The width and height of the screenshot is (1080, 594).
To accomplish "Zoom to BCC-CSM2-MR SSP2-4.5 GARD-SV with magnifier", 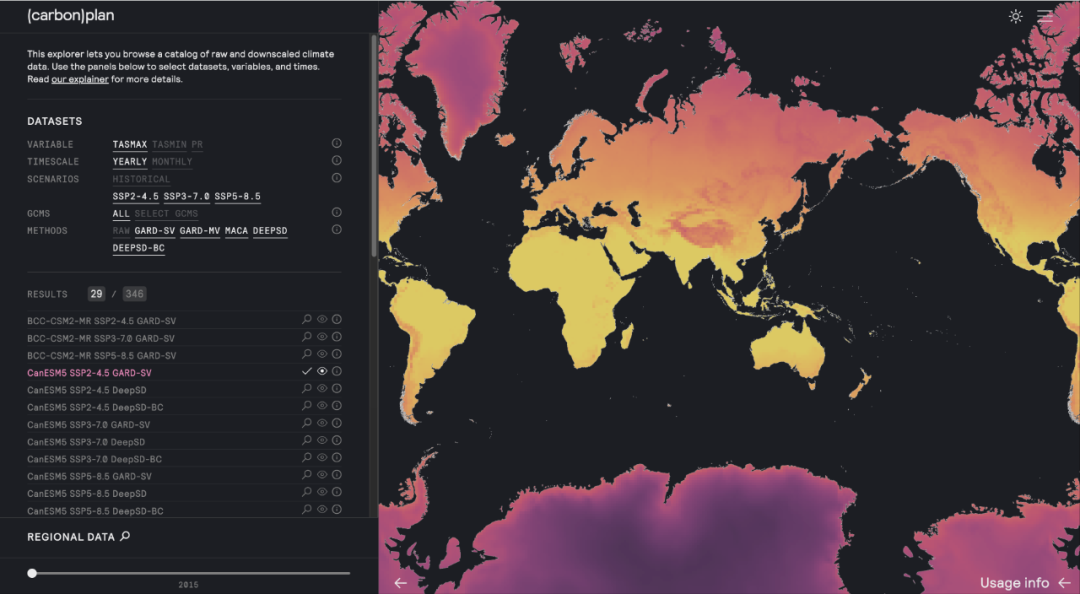I will tap(307, 320).
